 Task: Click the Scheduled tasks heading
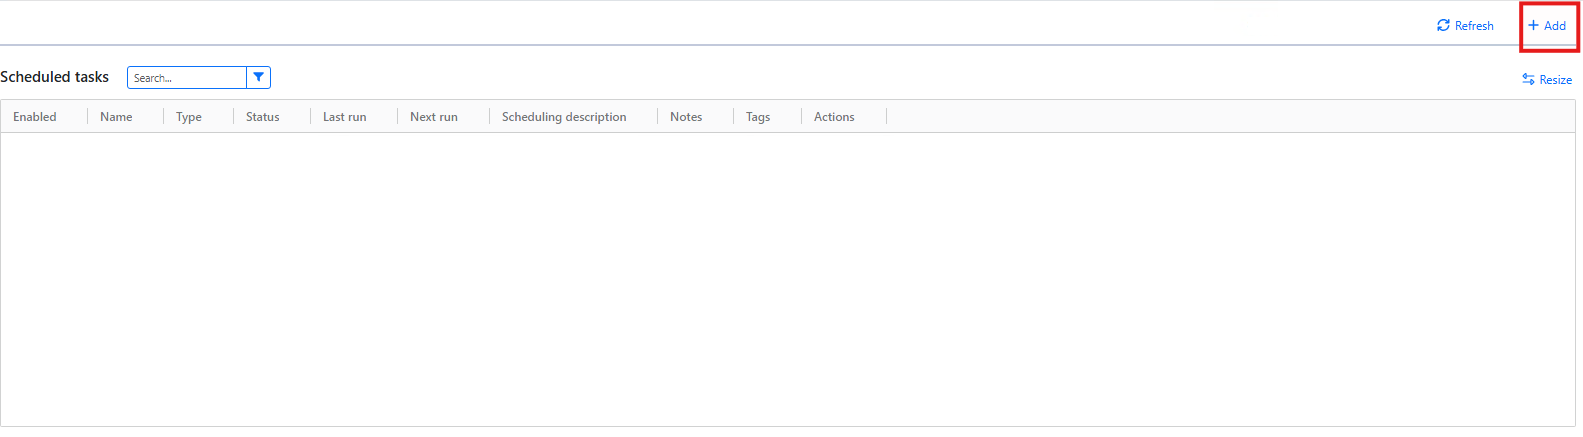(x=55, y=77)
